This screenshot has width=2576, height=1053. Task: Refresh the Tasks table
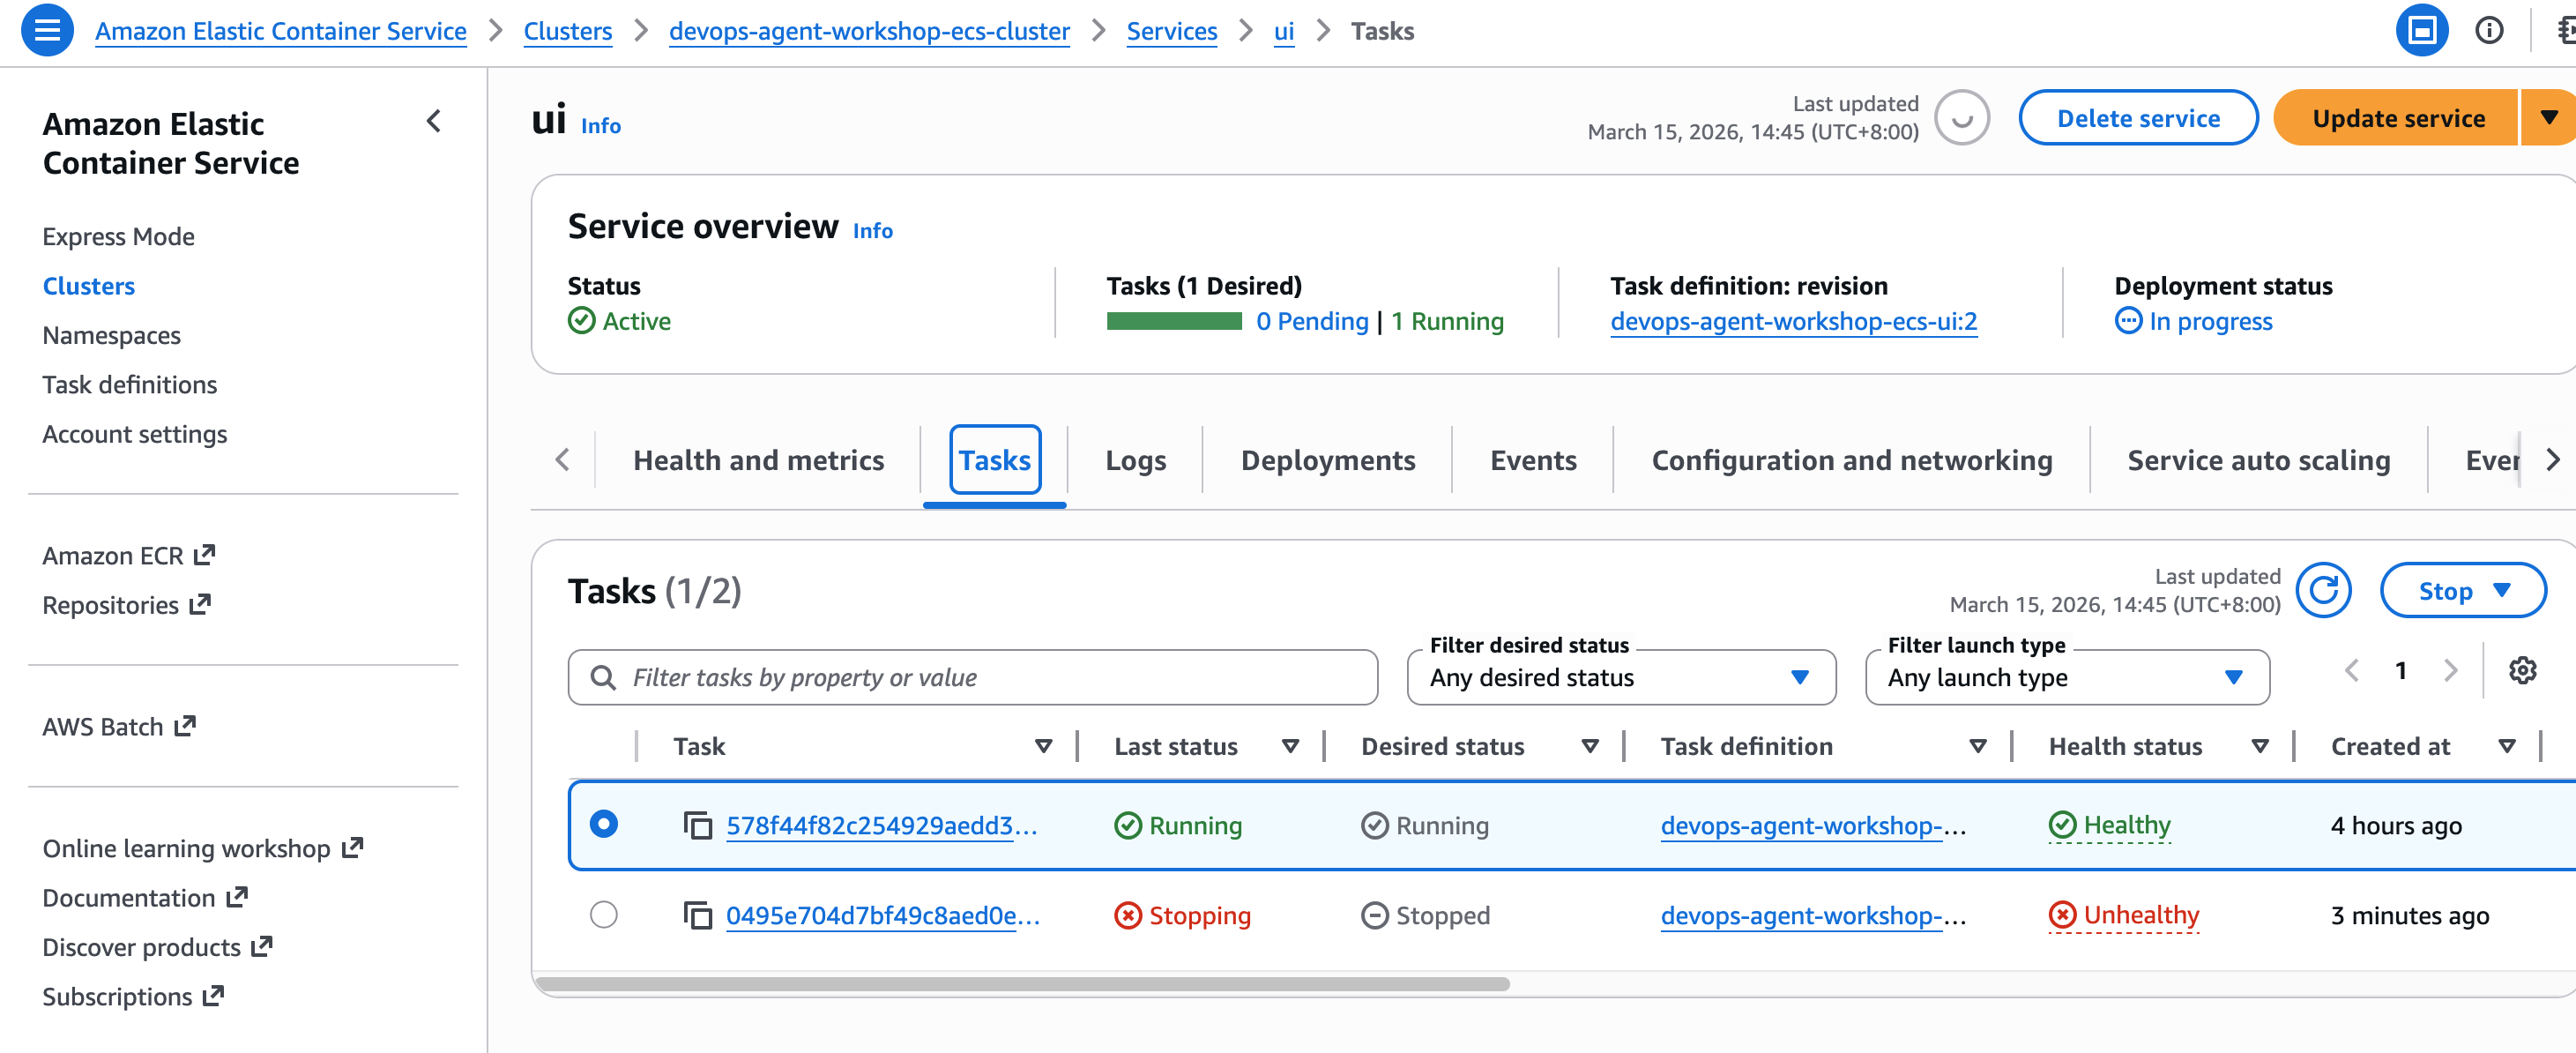click(x=2322, y=590)
